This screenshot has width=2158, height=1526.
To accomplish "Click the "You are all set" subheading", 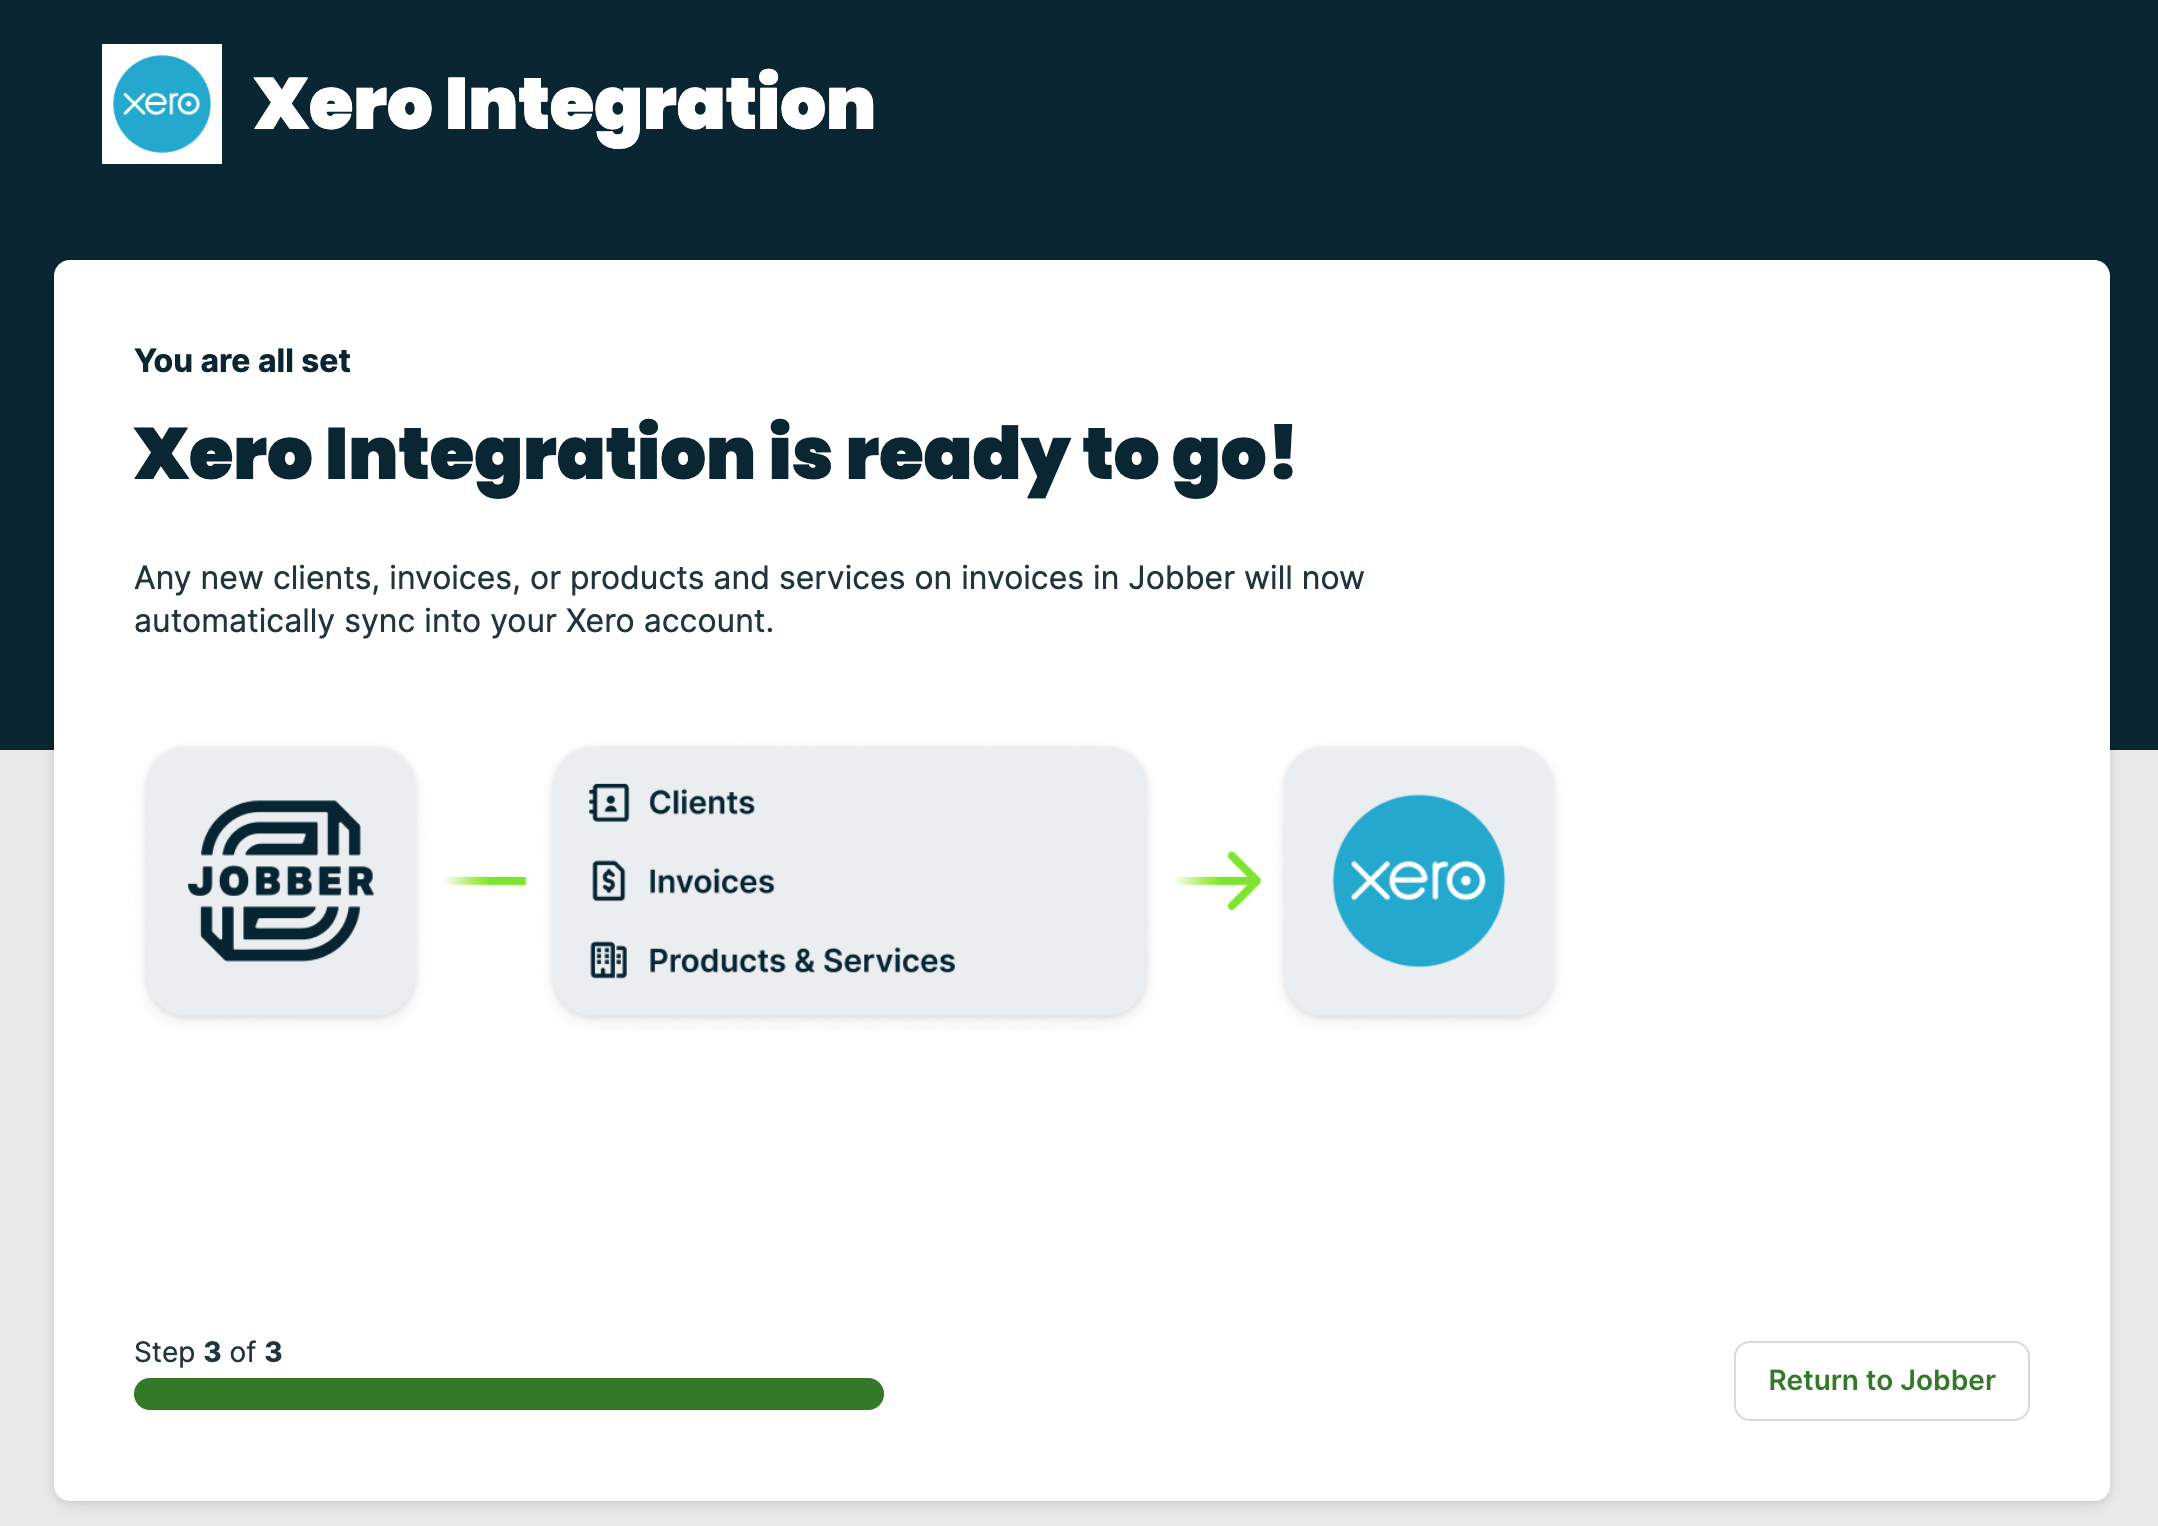I will [242, 361].
